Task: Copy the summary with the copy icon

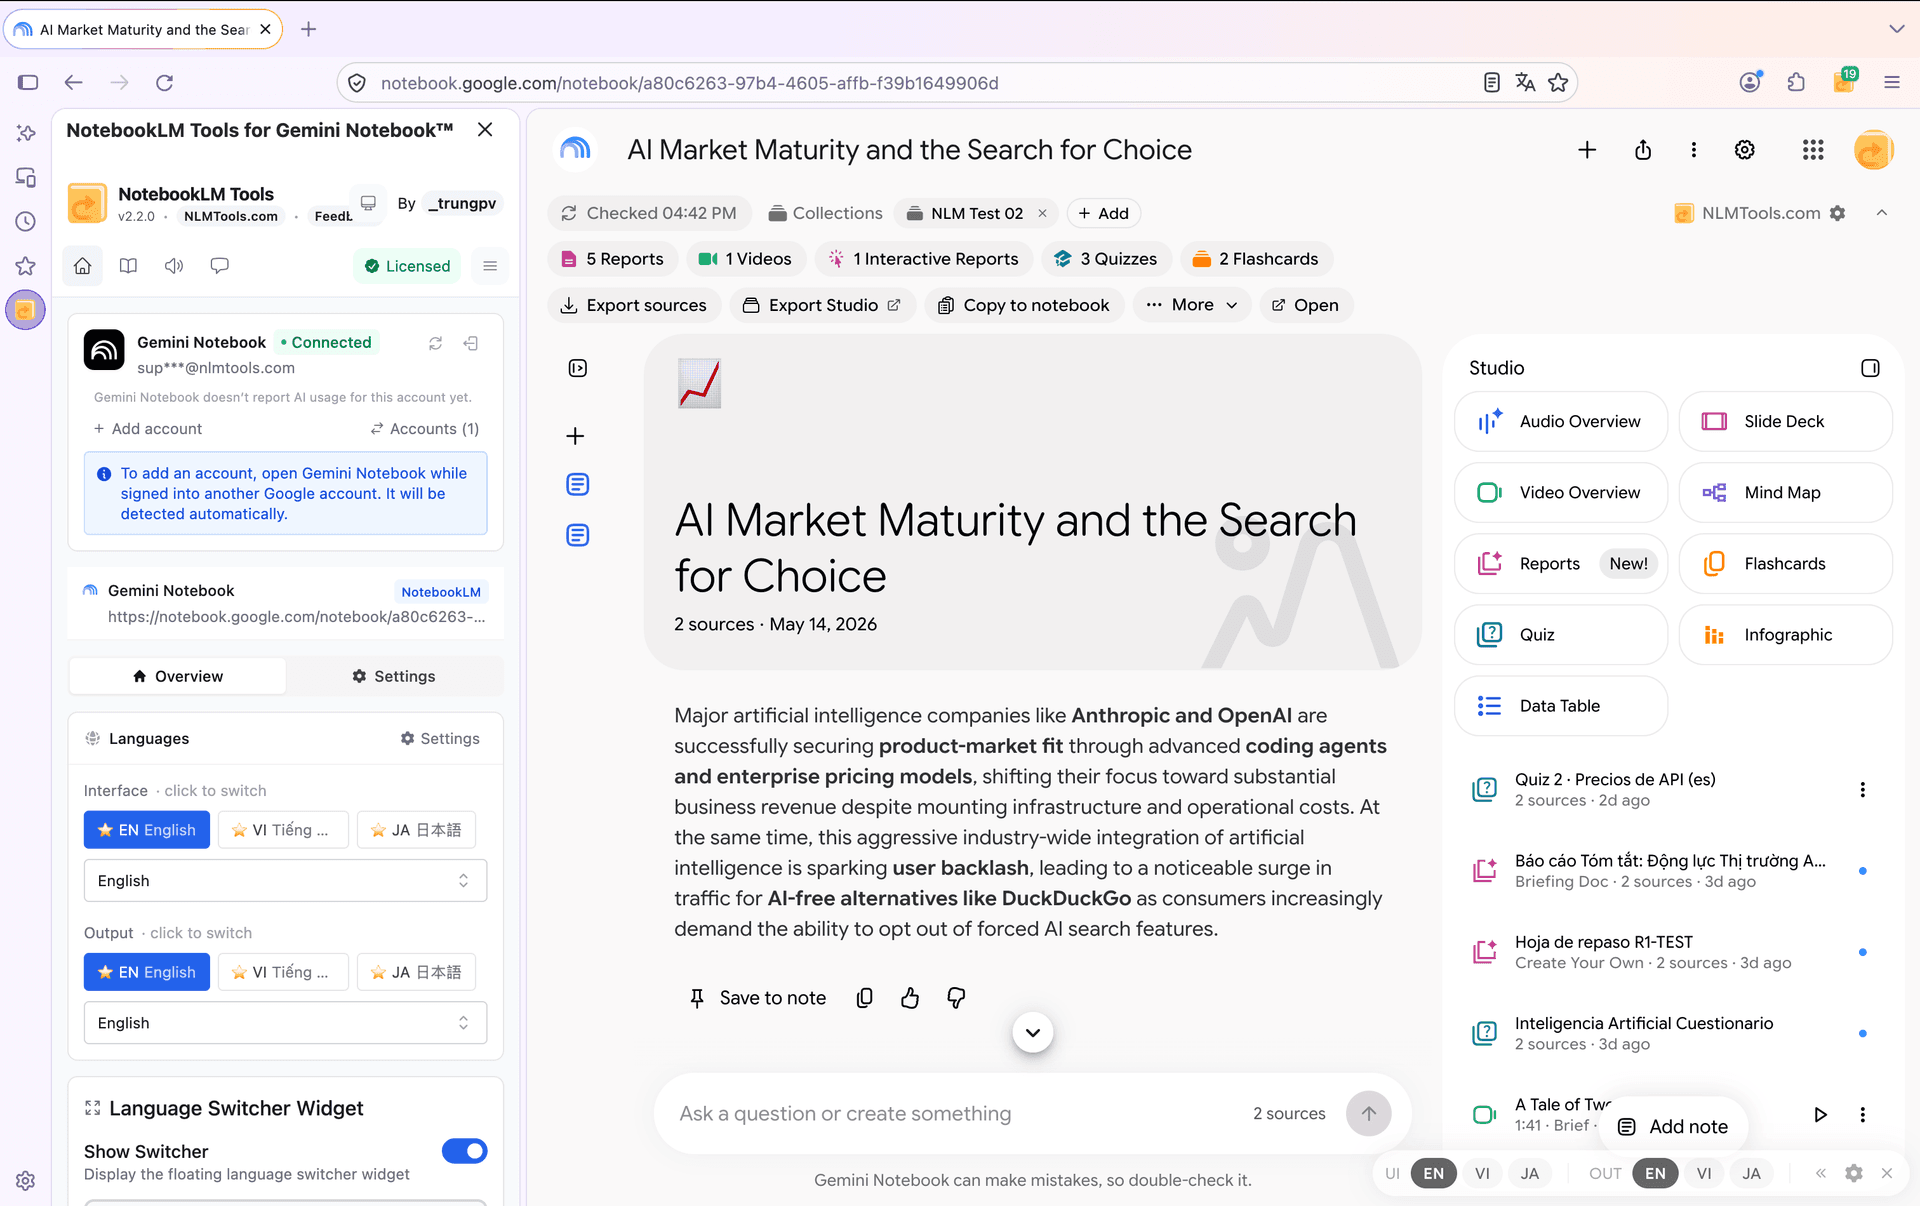Action: (x=865, y=998)
